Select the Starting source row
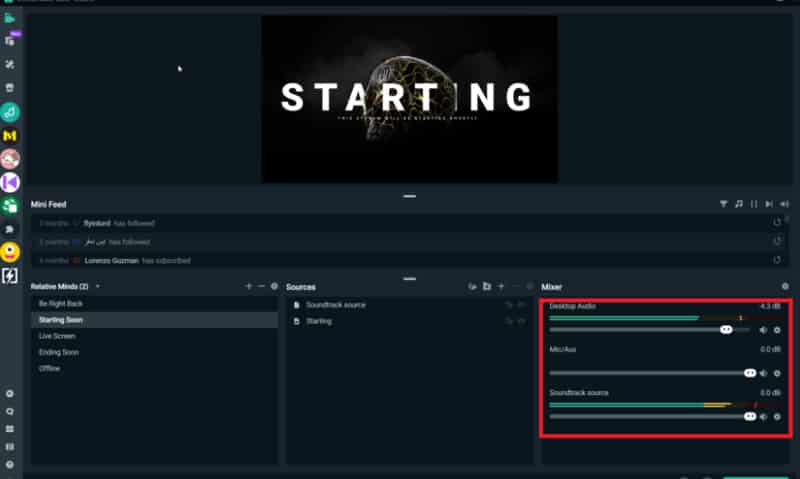 pos(409,321)
